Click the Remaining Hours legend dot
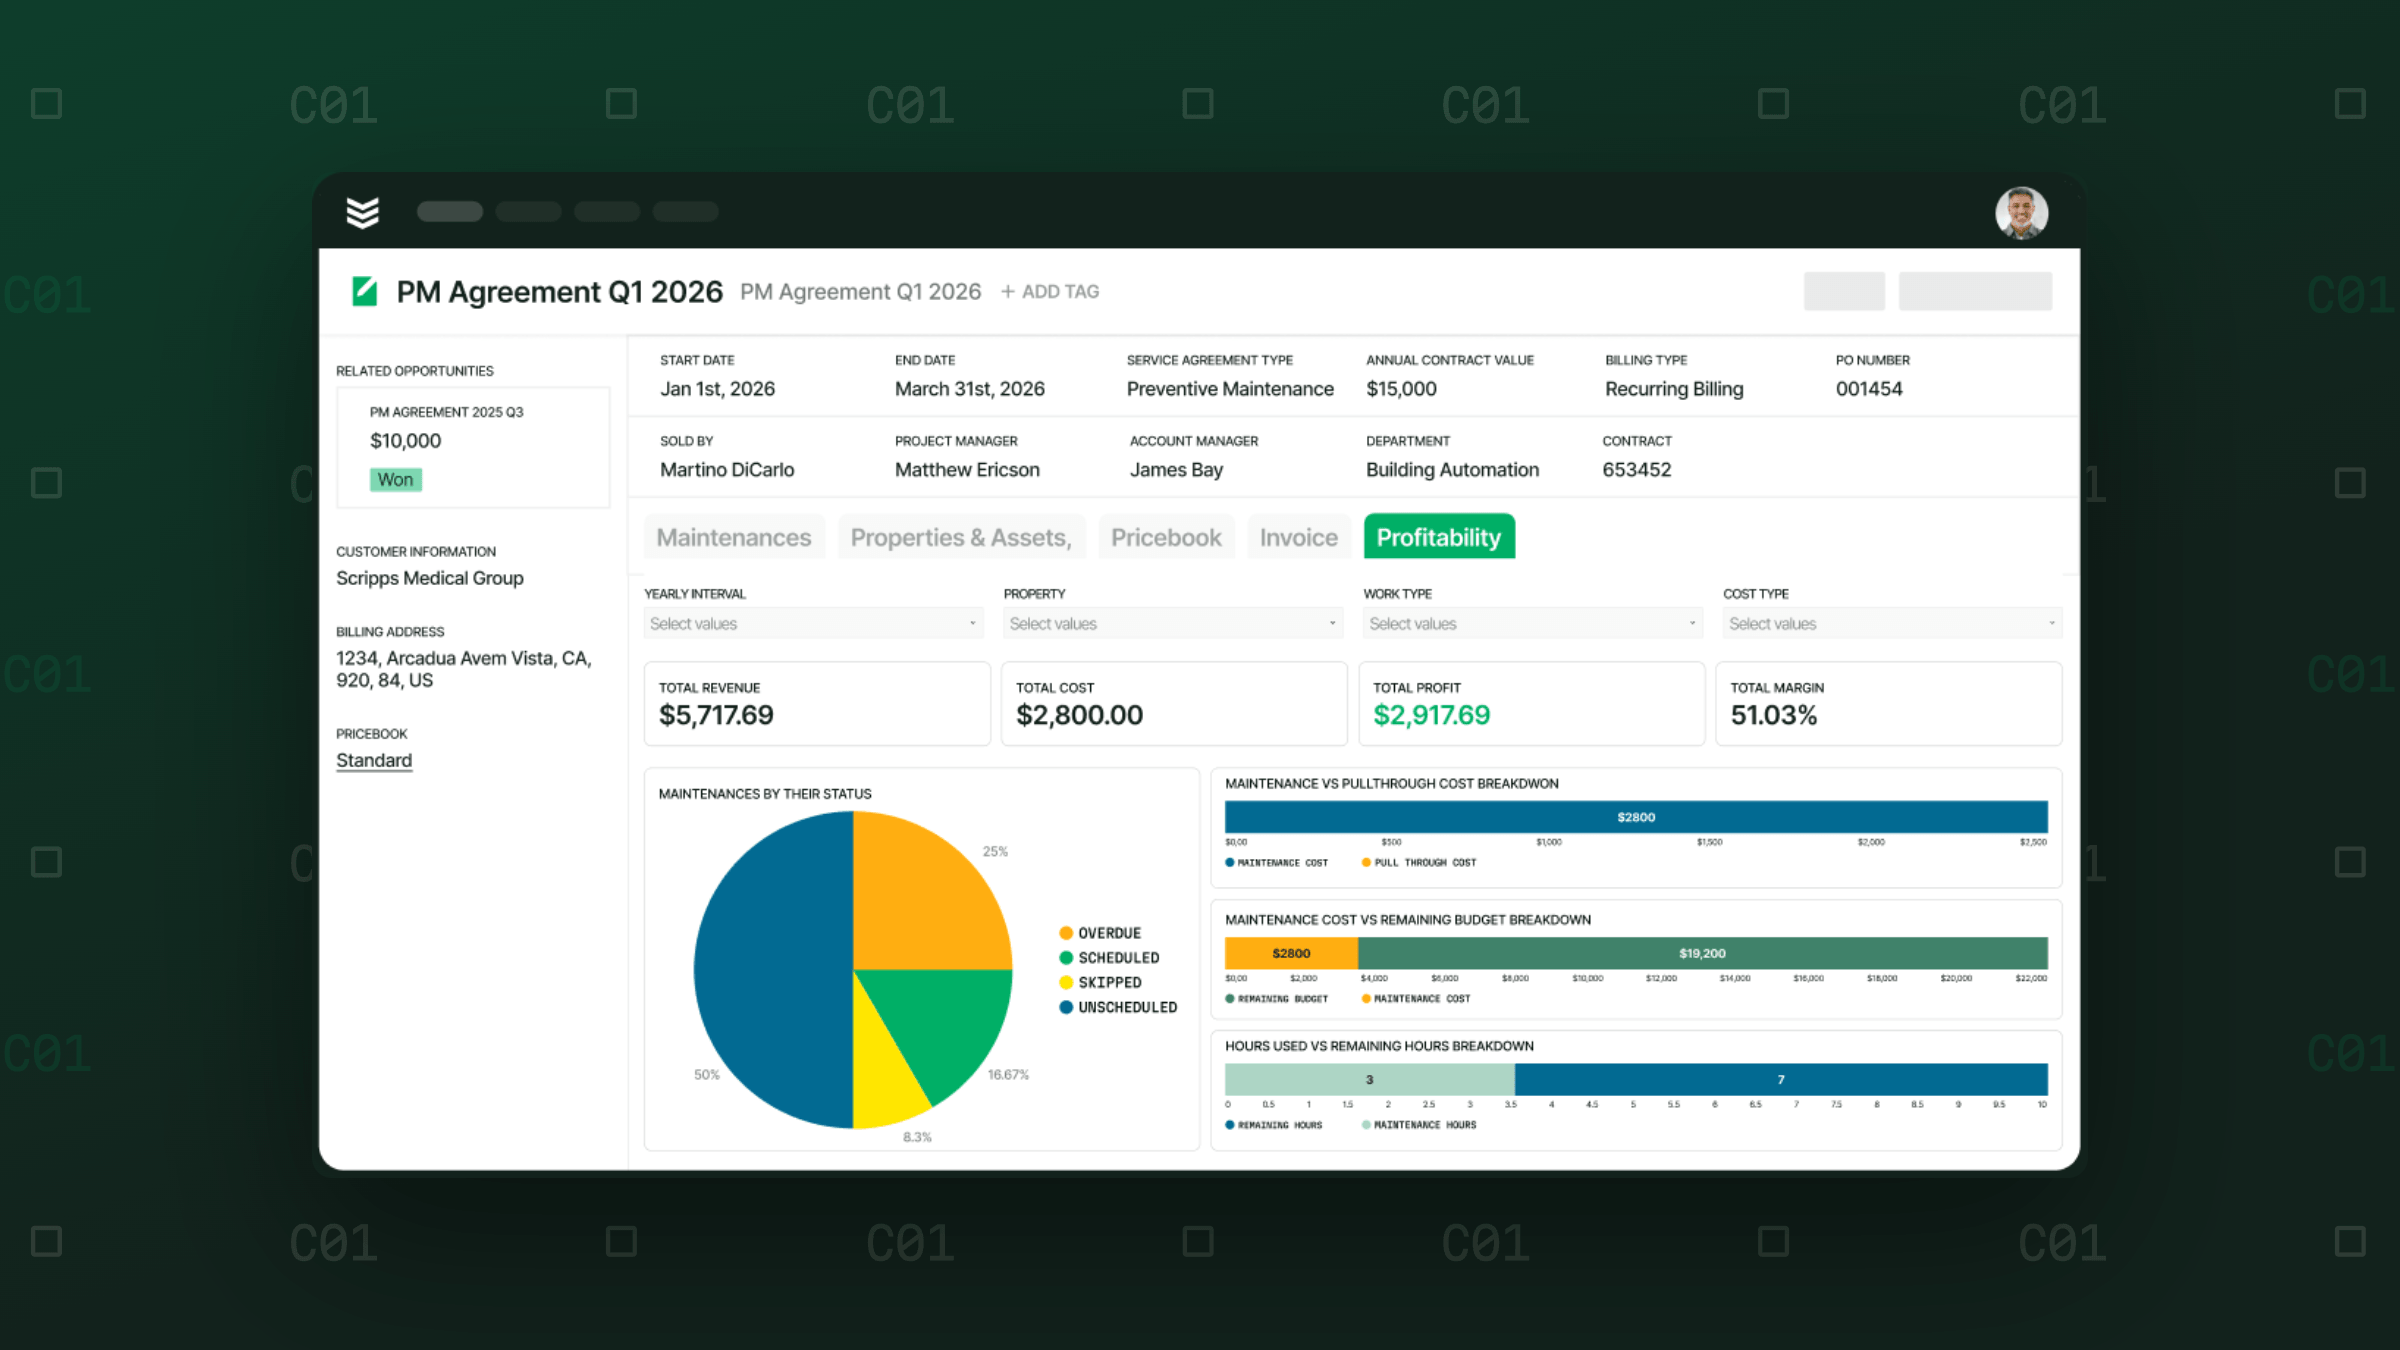 click(1230, 1125)
